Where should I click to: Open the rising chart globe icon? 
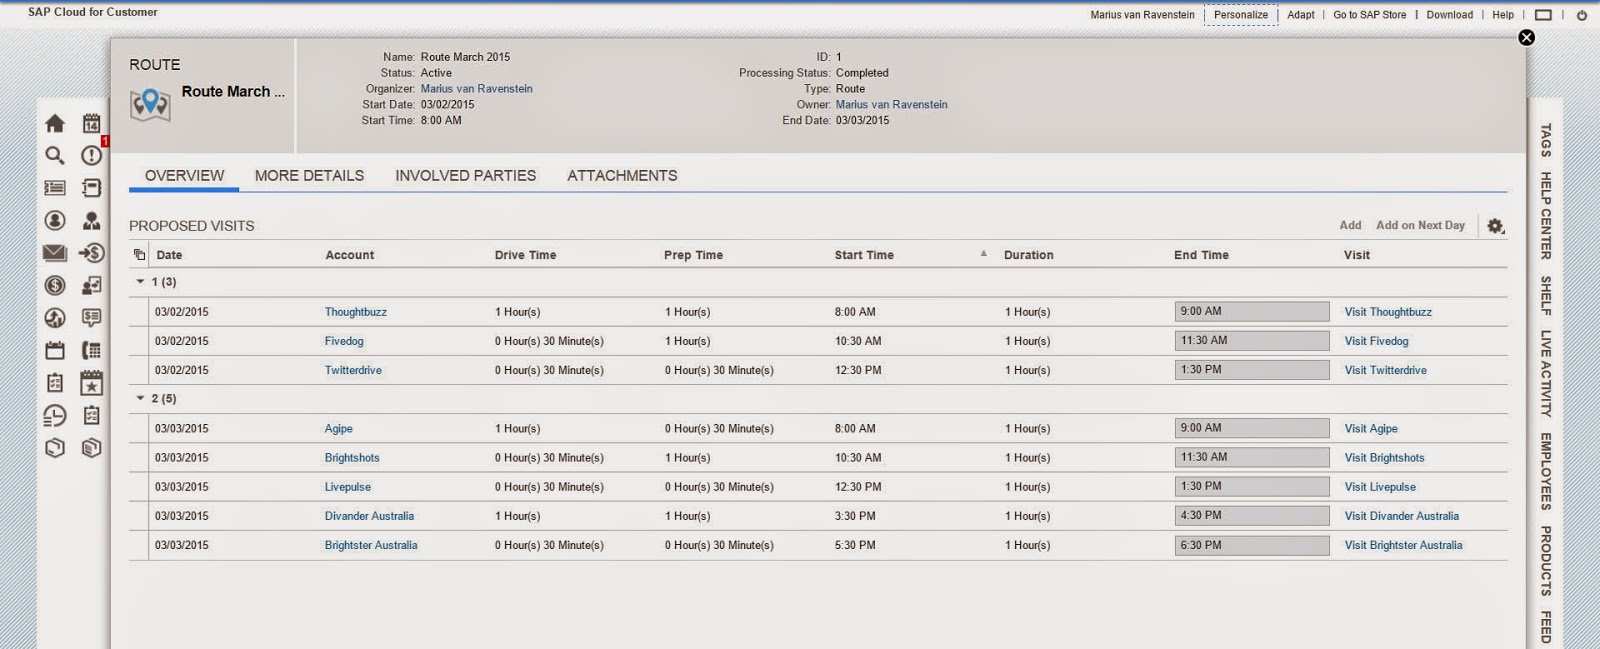click(x=55, y=318)
